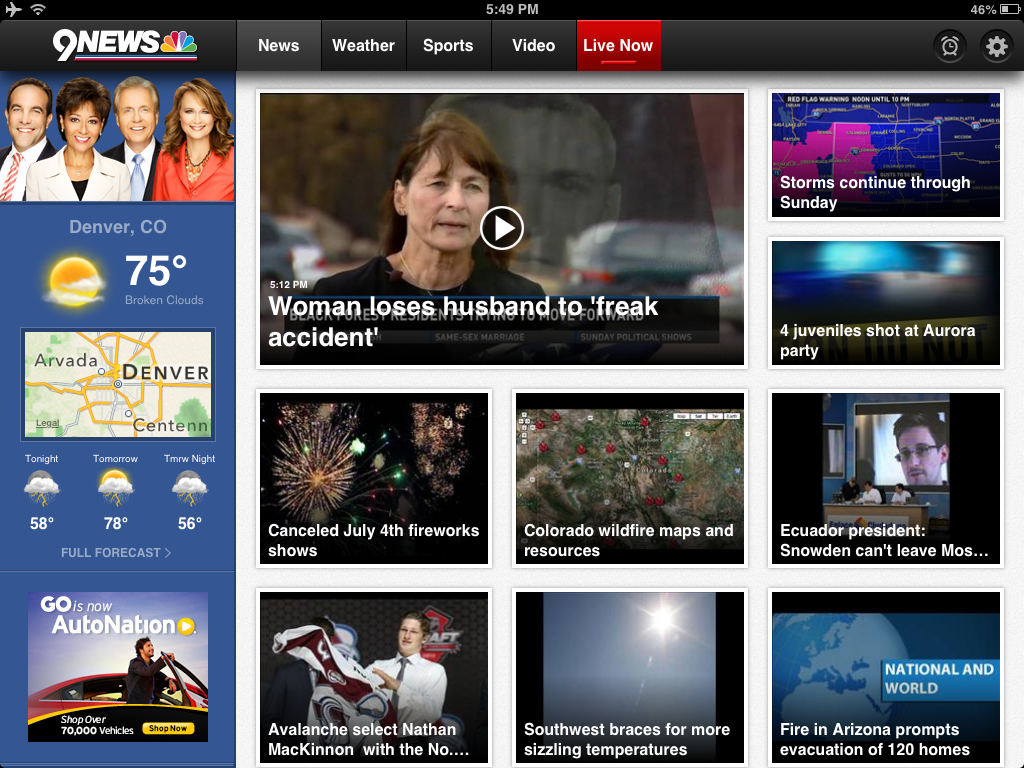1024x768 pixels.
Task: Tap the 5:12 PM timestamp on featured video
Action: click(x=289, y=285)
